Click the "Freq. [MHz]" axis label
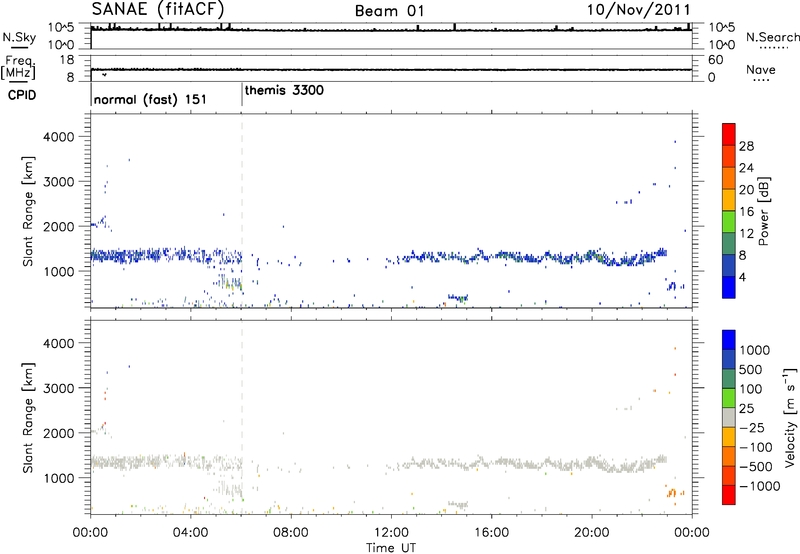This screenshot has width=800, height=554. click(x=19, y=67)
